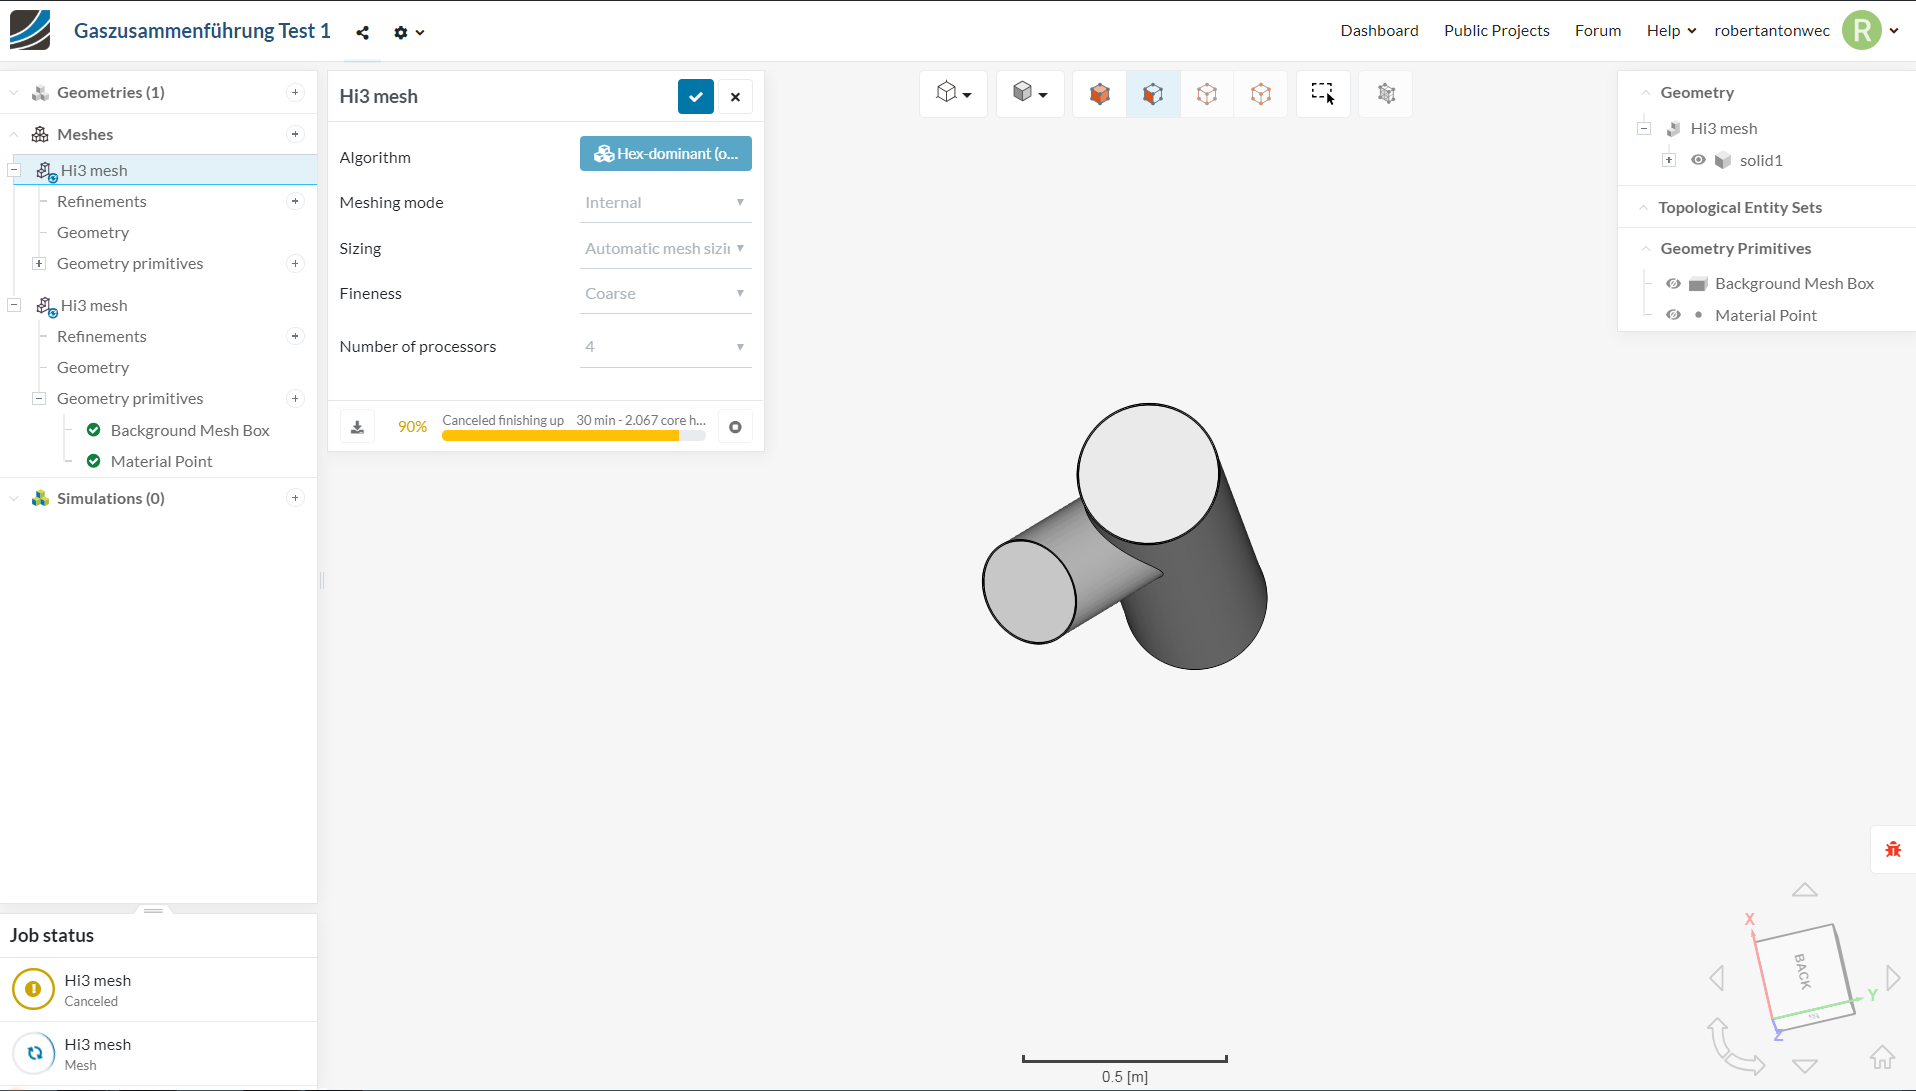
Task: Expand solid1 in the Geometry panel
Action: coord(1669,160)
